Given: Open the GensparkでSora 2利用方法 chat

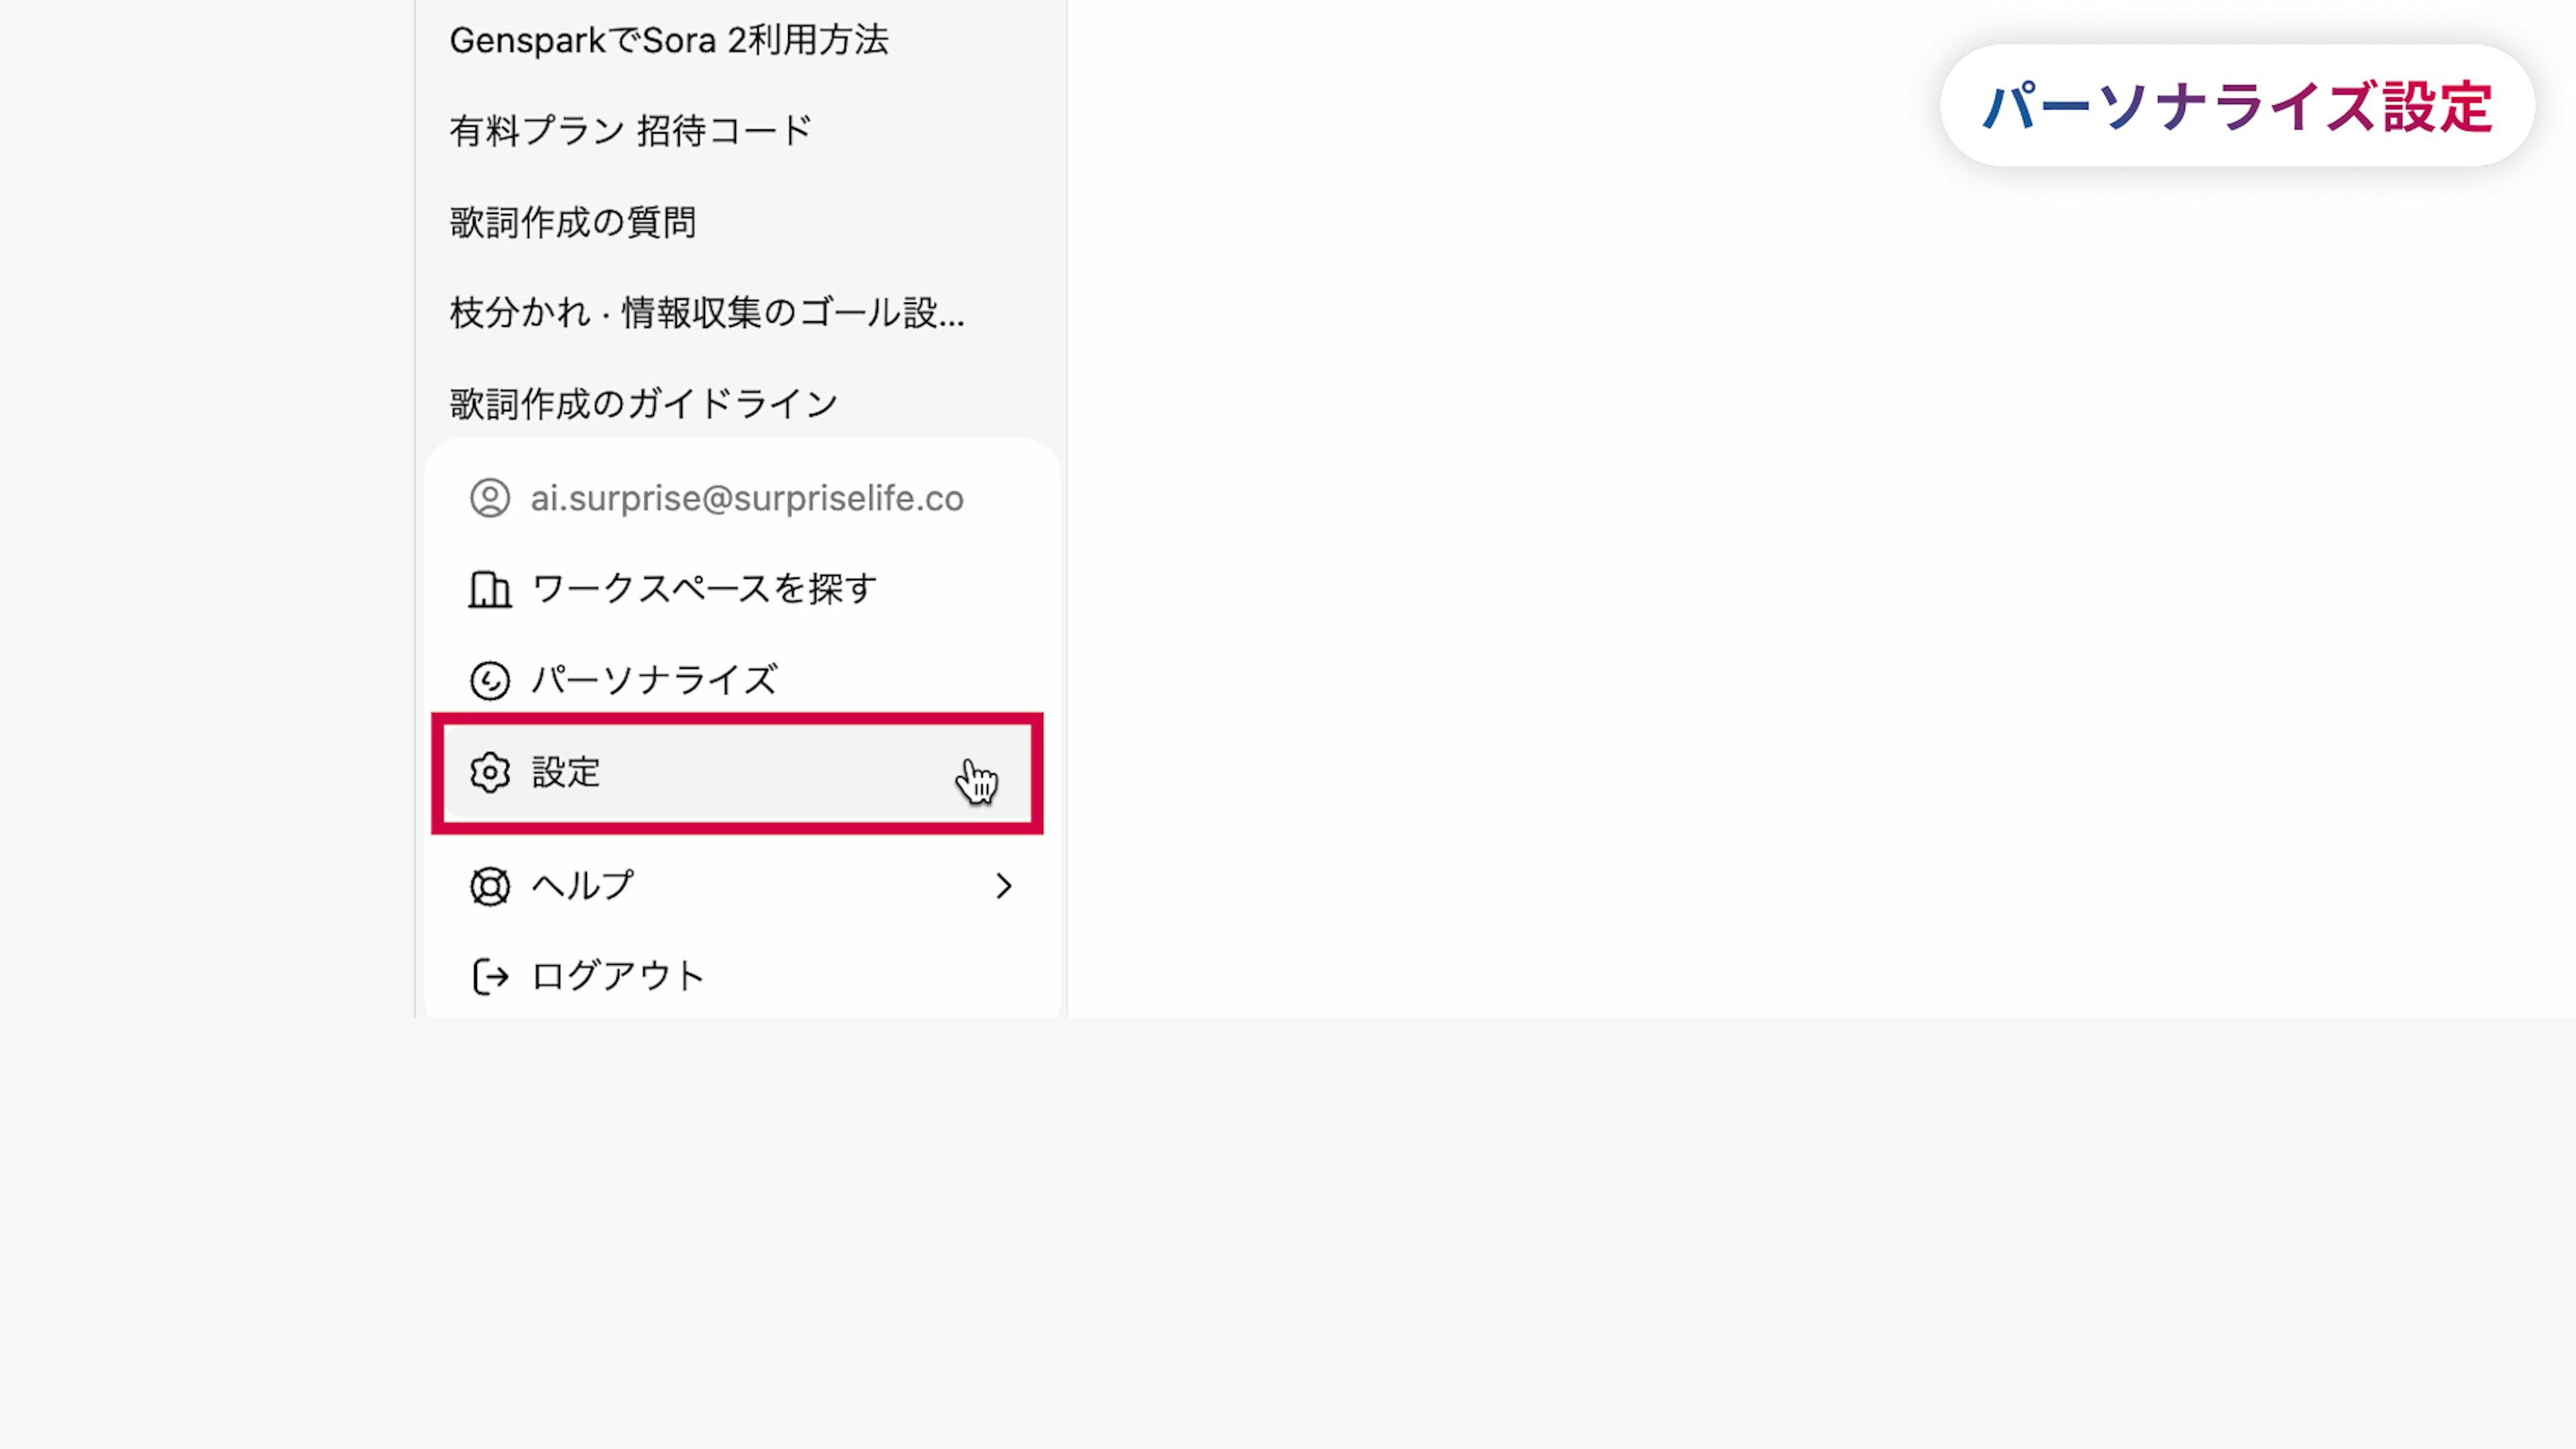Looking at the screenshot, I should tap(668, 41).
